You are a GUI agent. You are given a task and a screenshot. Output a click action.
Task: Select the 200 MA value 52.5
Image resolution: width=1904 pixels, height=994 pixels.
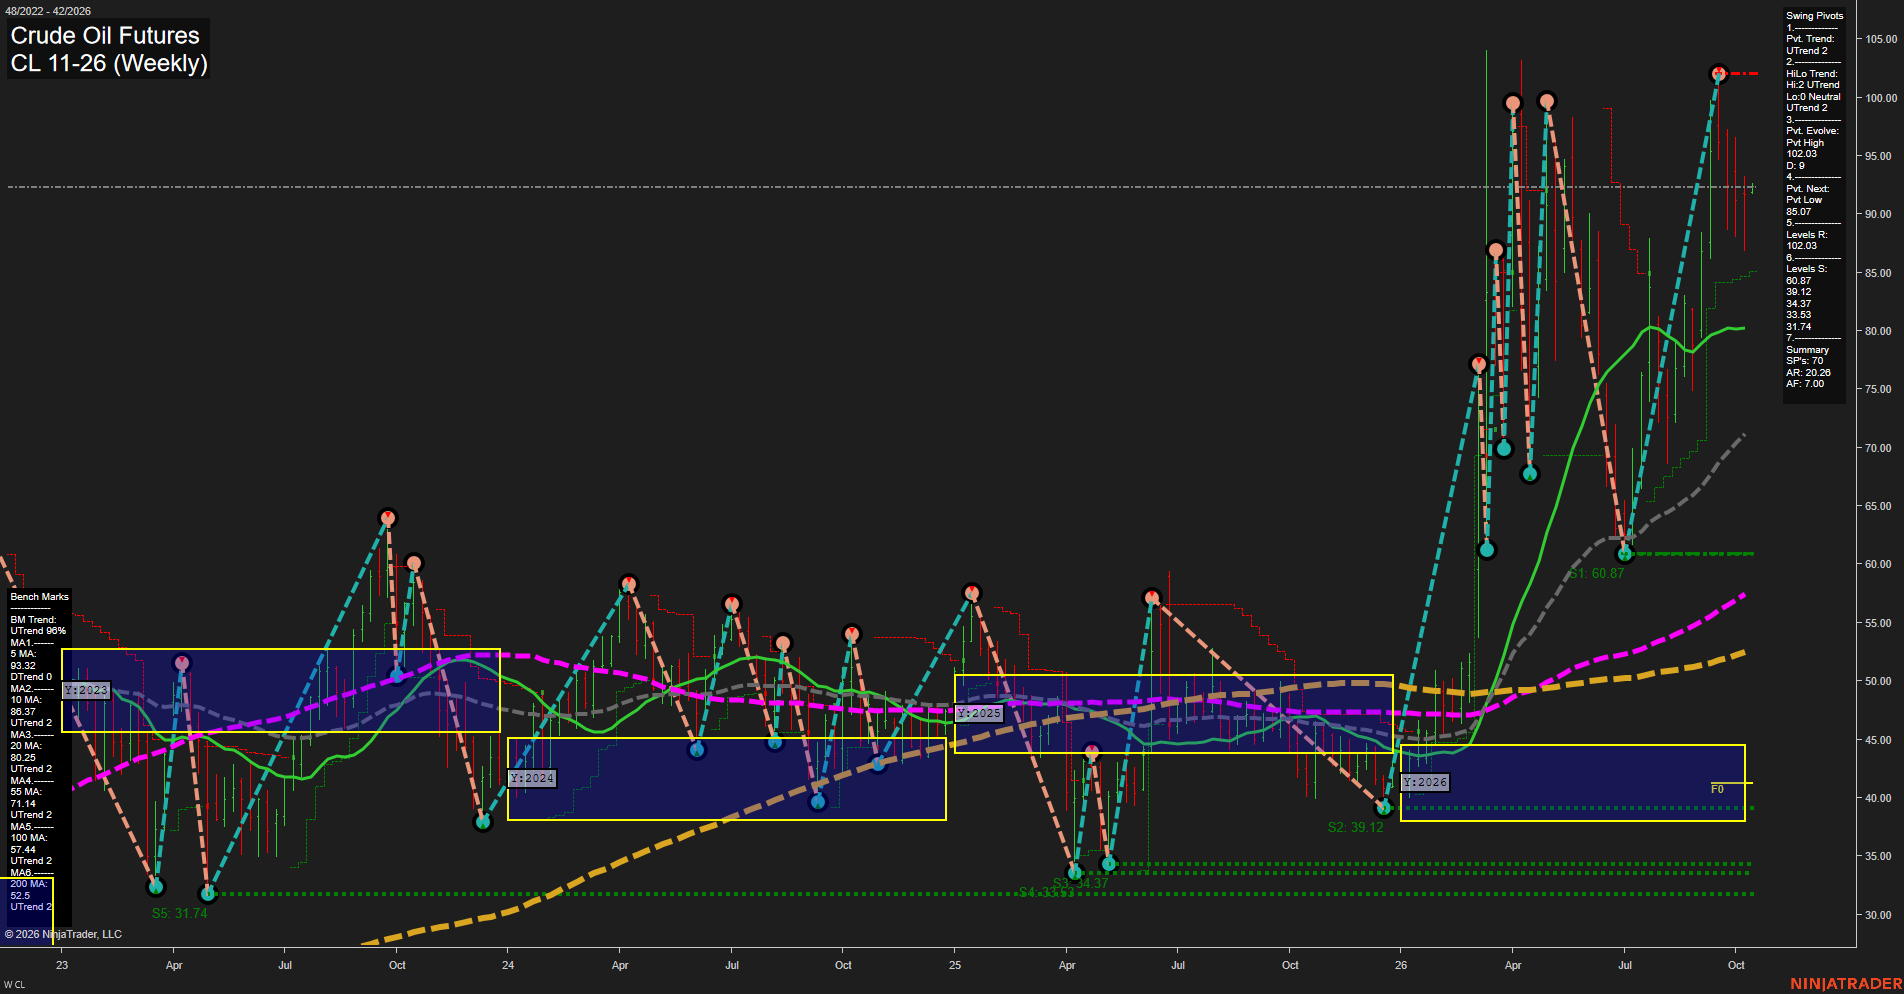20,896
